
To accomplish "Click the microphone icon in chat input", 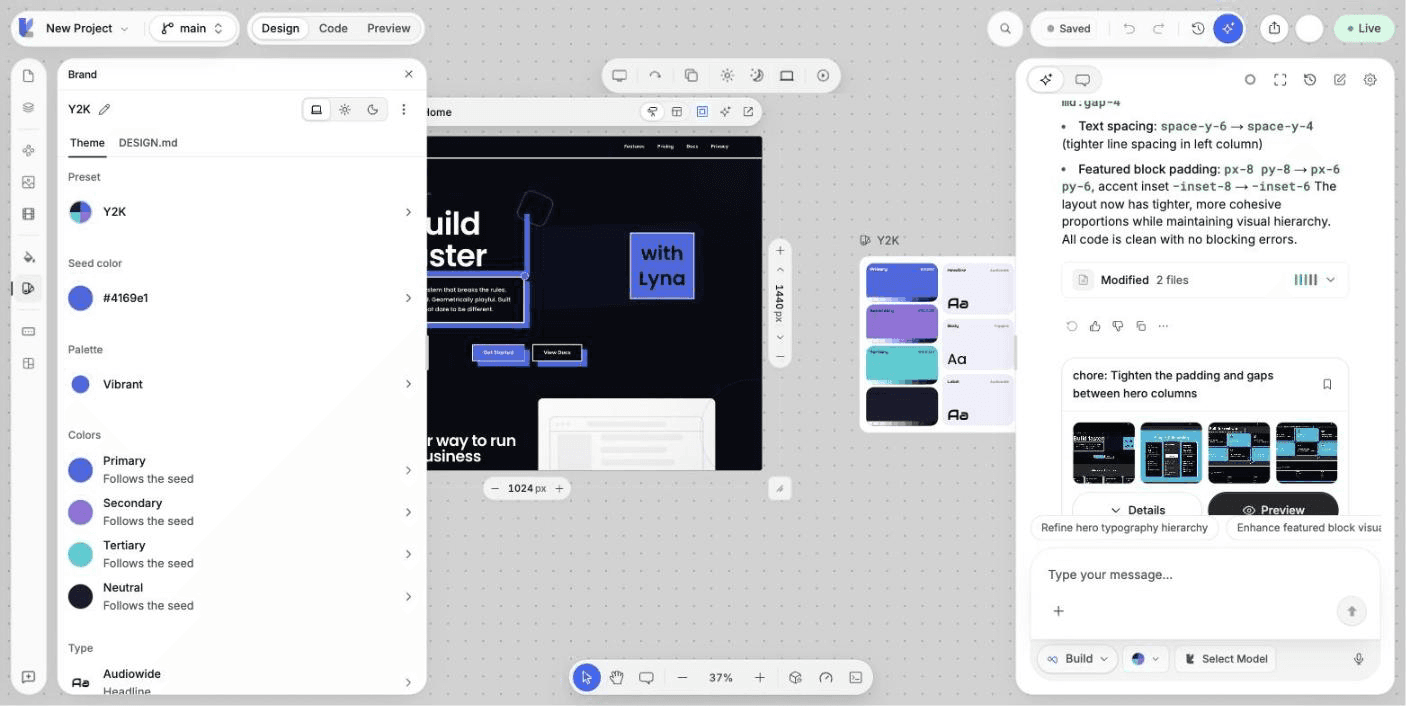I will click(x=1359, y=659).
